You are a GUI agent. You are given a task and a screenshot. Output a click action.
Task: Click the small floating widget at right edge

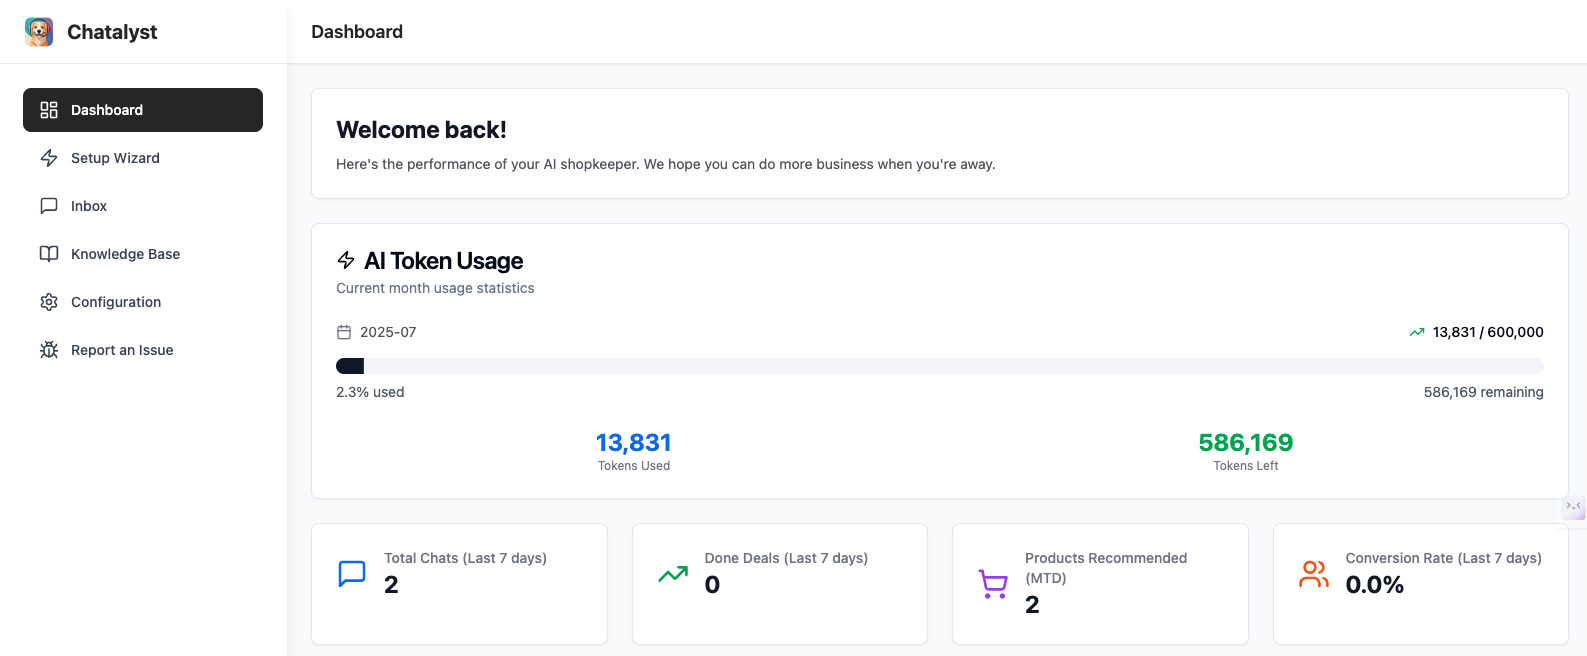click(1574, 507)
